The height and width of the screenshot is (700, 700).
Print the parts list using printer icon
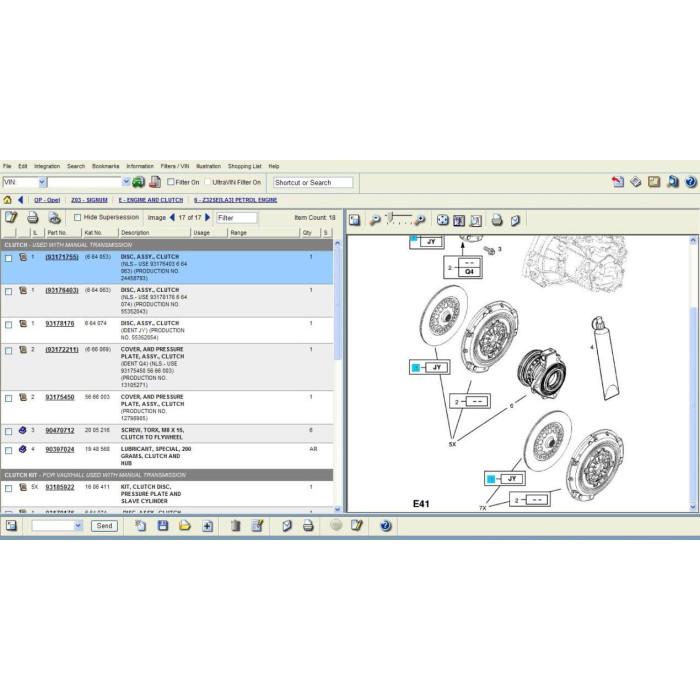coord(33,218)
